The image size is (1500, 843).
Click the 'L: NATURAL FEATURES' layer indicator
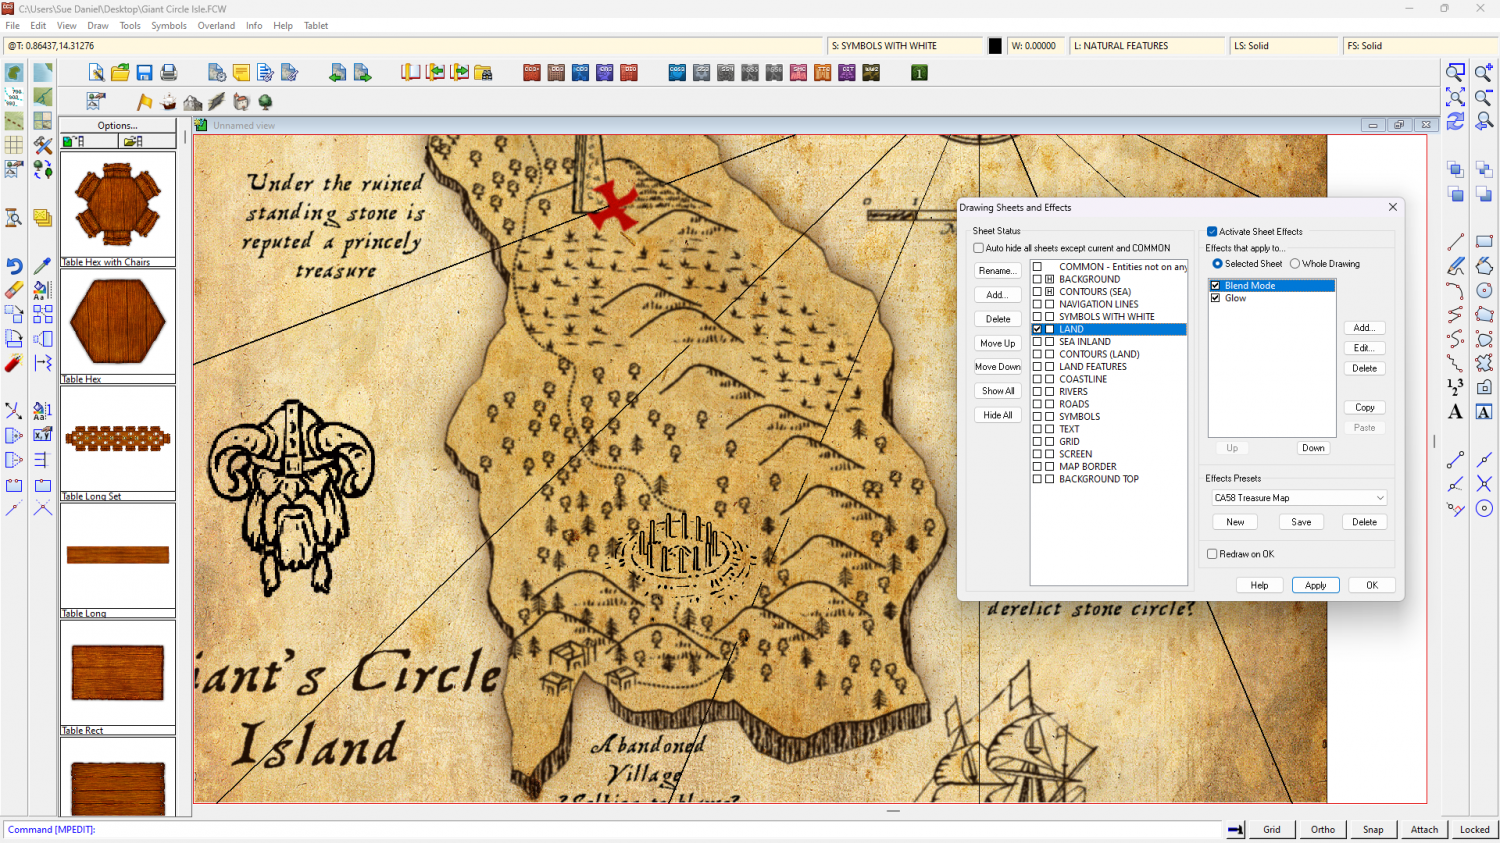[x=1148, y=46]
